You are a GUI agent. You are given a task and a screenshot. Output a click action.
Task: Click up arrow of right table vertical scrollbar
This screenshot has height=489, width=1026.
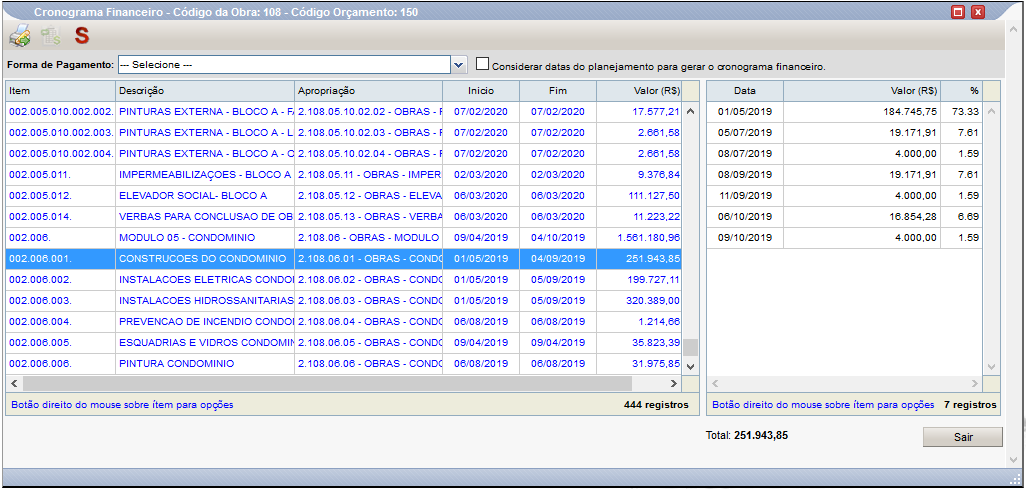[991, 111]
